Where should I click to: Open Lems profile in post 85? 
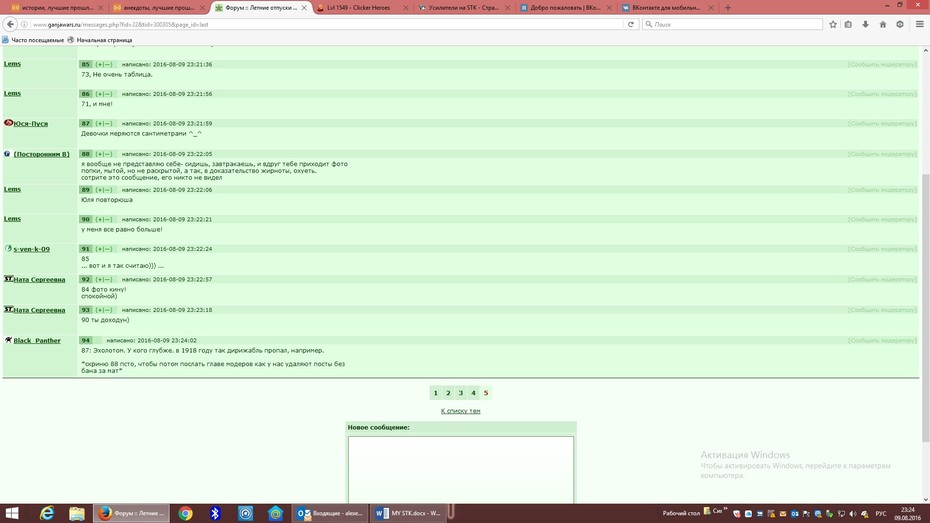click(12, 63)
